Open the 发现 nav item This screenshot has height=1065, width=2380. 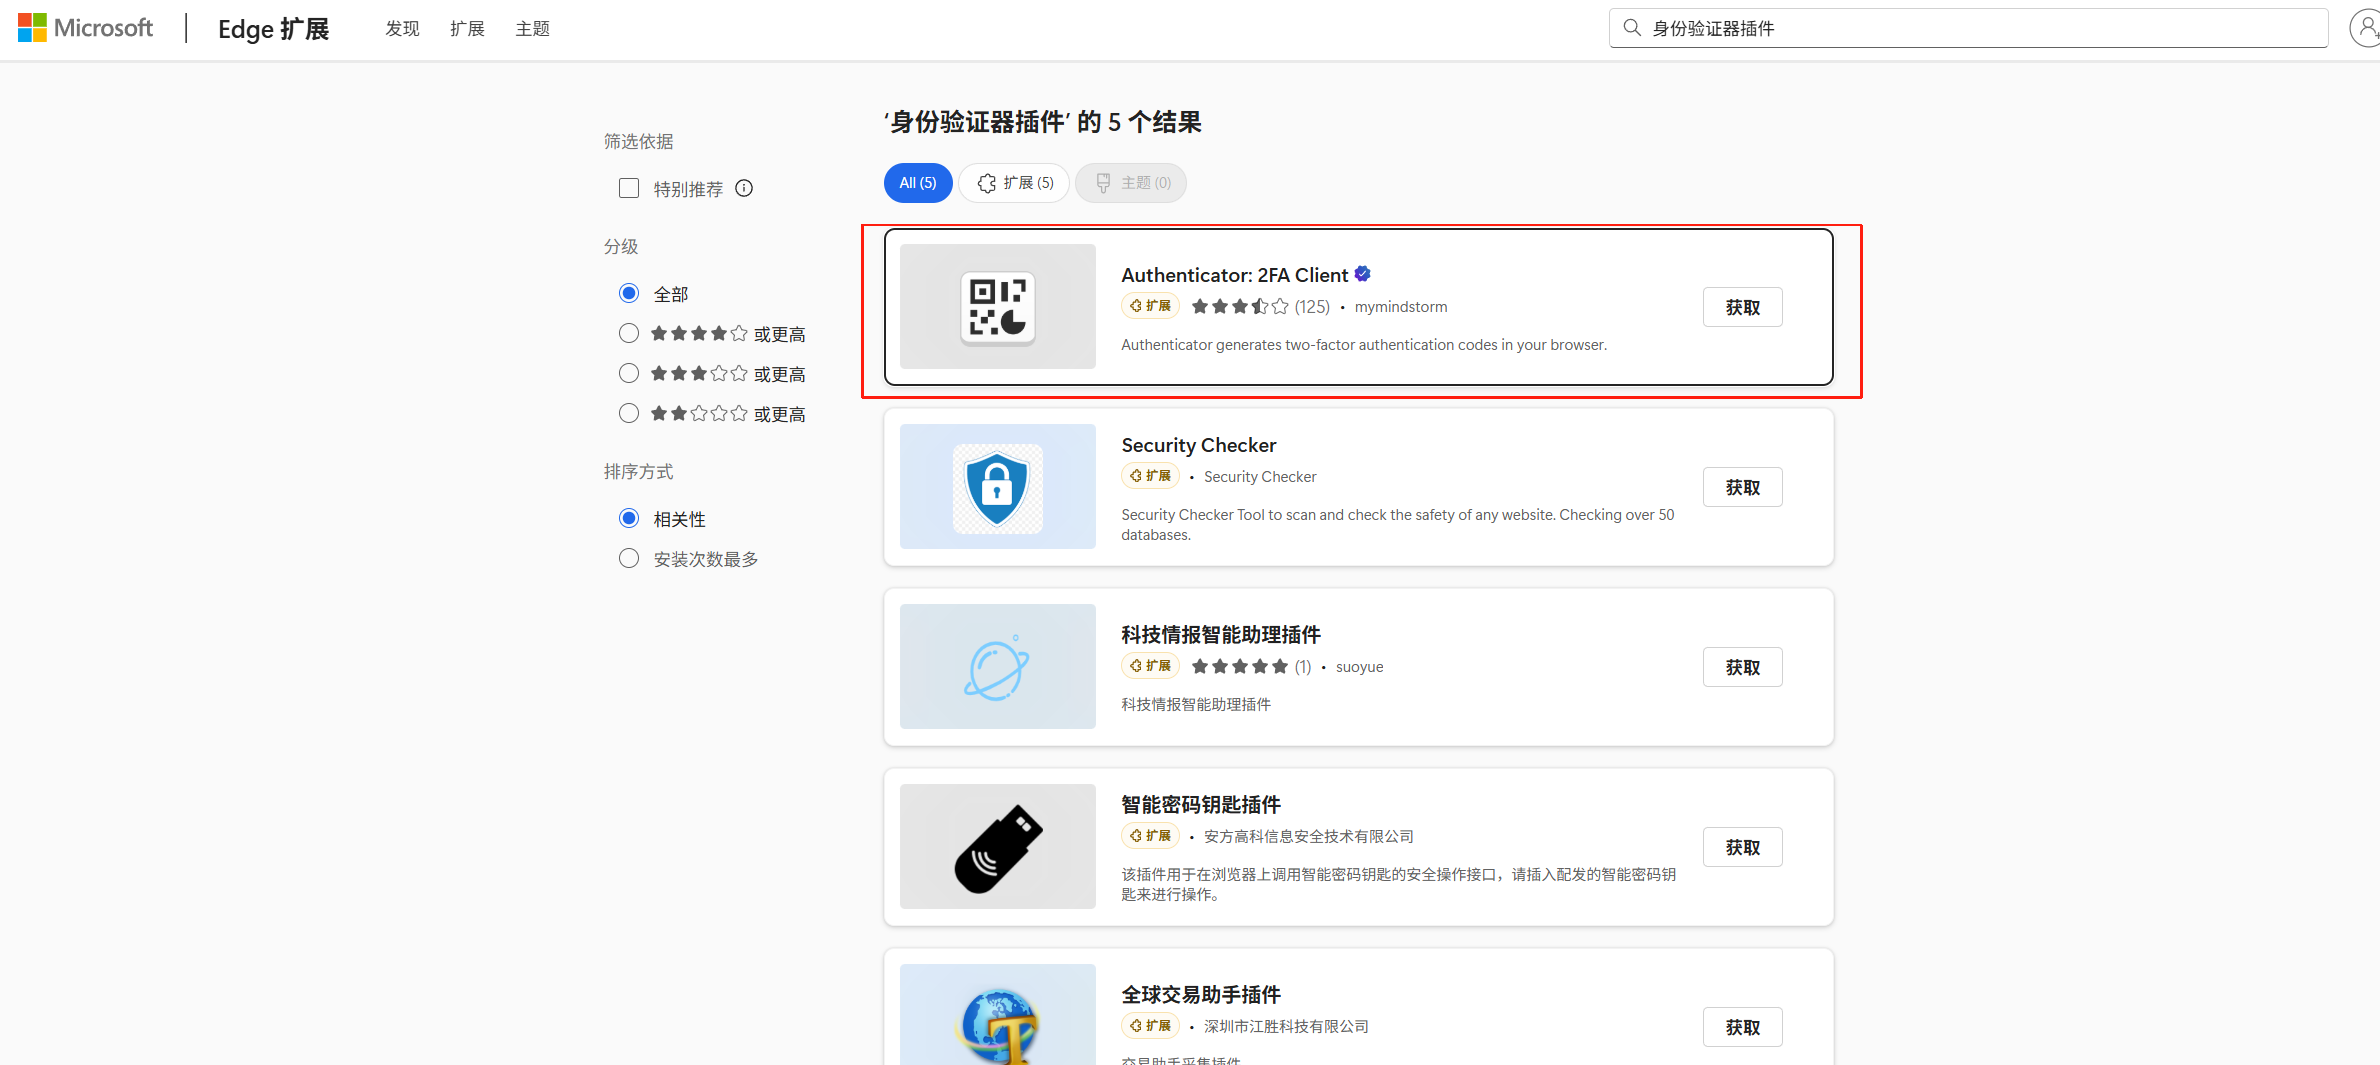pyautogui.click(x=402, y=29)
